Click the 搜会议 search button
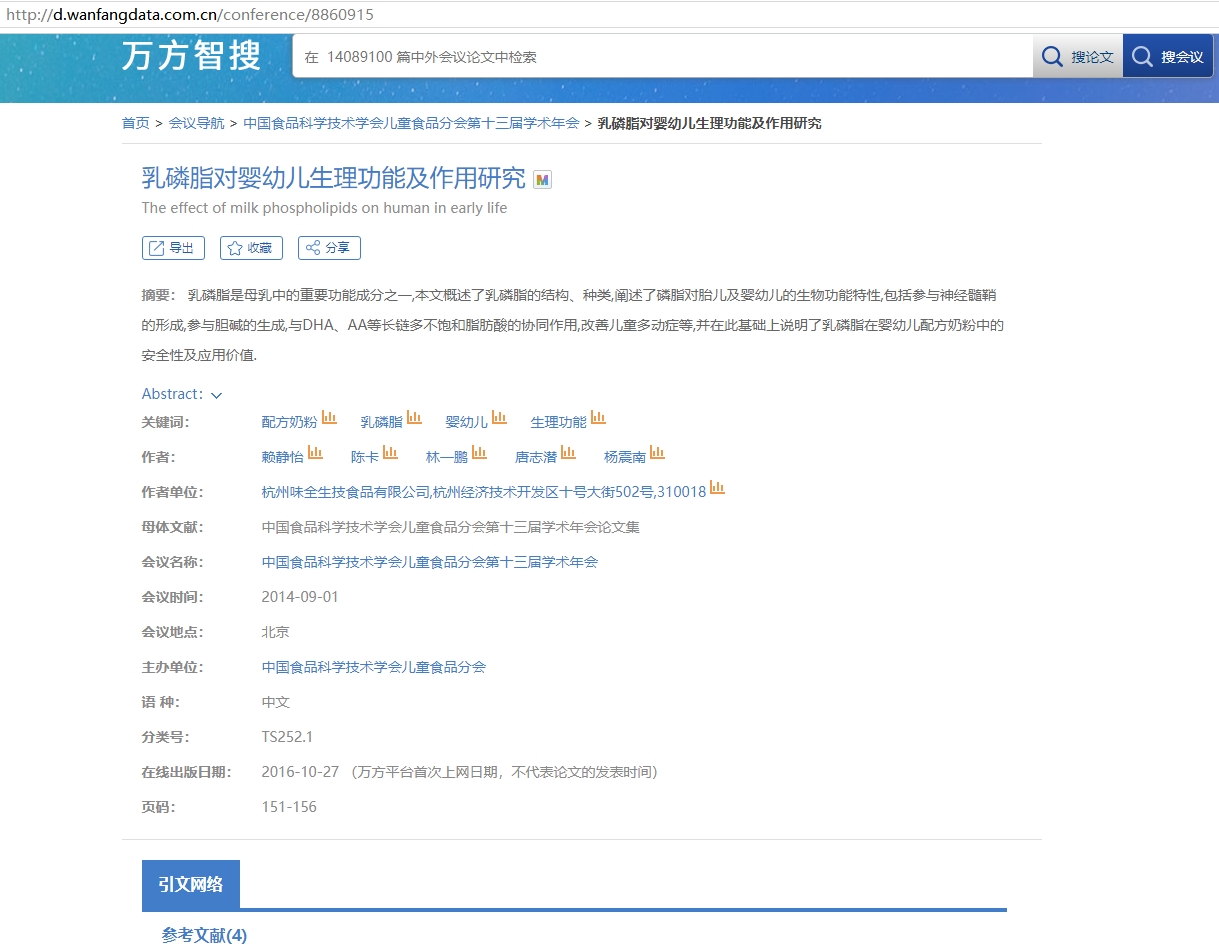 (1168, 56)
